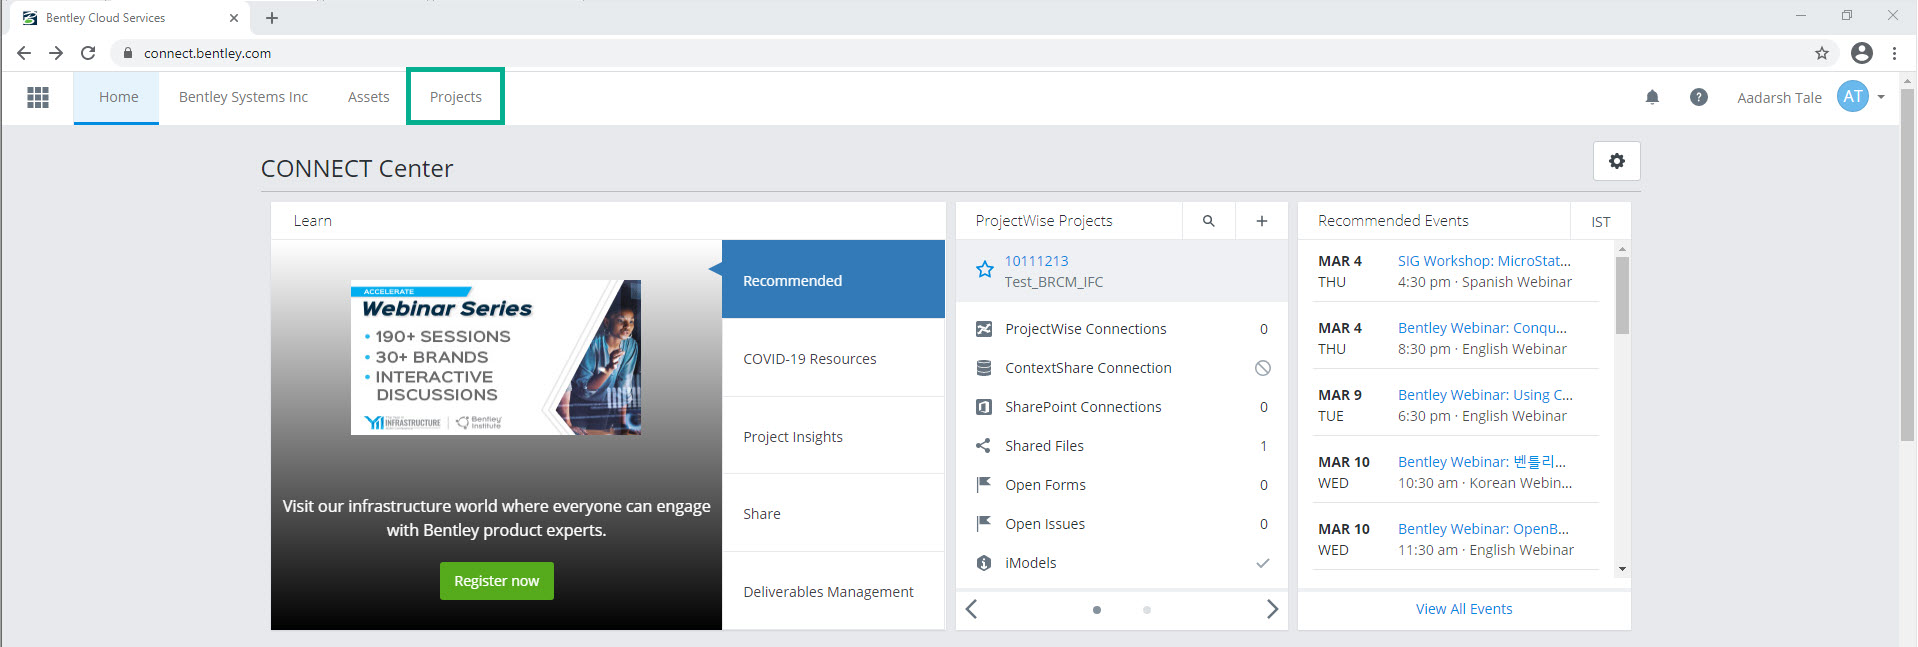Open the help question mark icon
The width and height of the screenshot is (1918, 647).
click(x=1698, y=97)
